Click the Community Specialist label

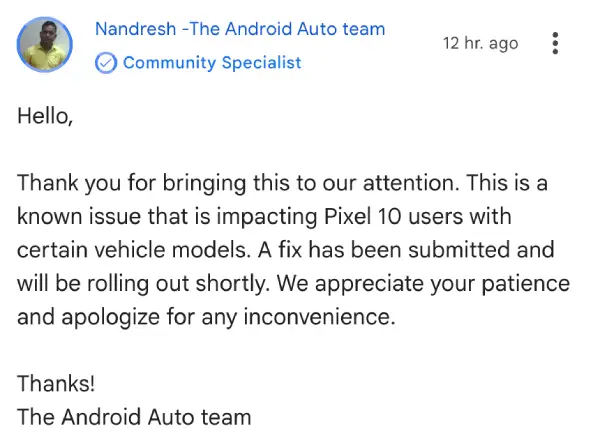[211, 63]
